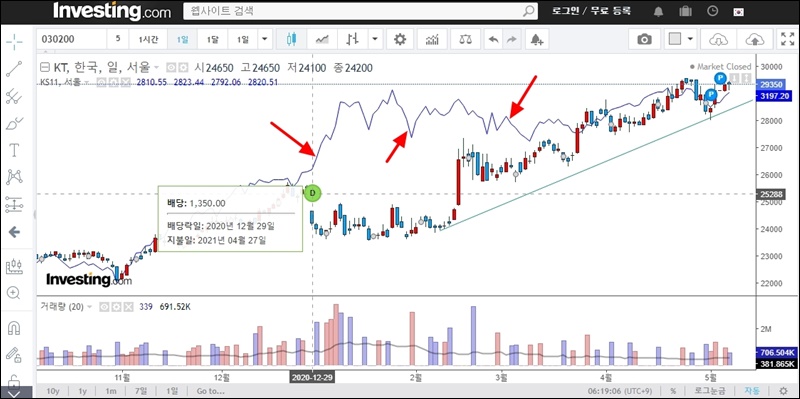Viewport: 800px width, 399px height.
Task: Set interval to 1시간
Action: click(148, 39)
